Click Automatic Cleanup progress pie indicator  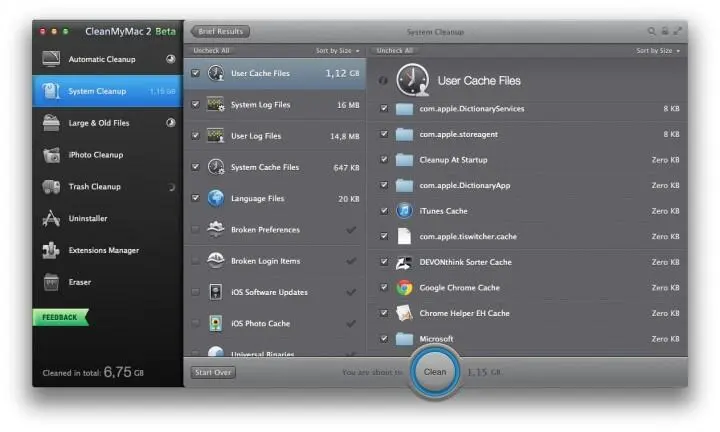coord(171,59)
